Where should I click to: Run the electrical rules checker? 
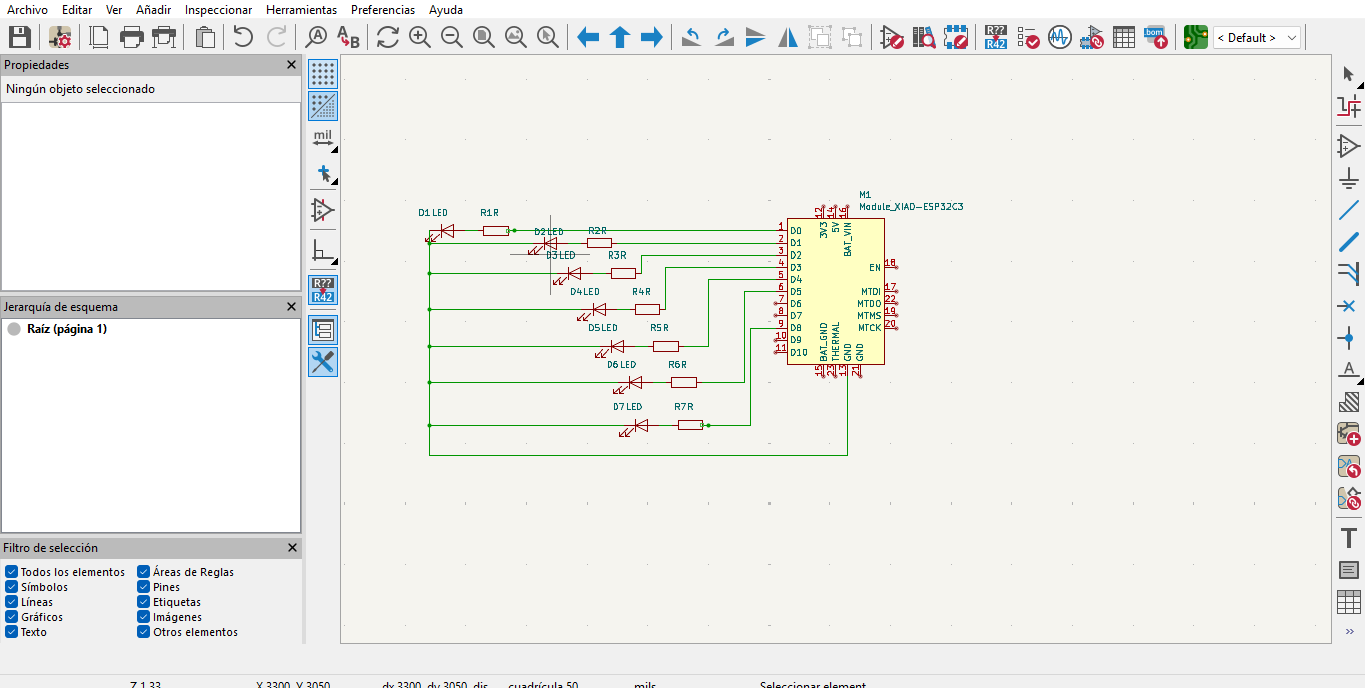pyautogui.click(x=1028, y=38)
